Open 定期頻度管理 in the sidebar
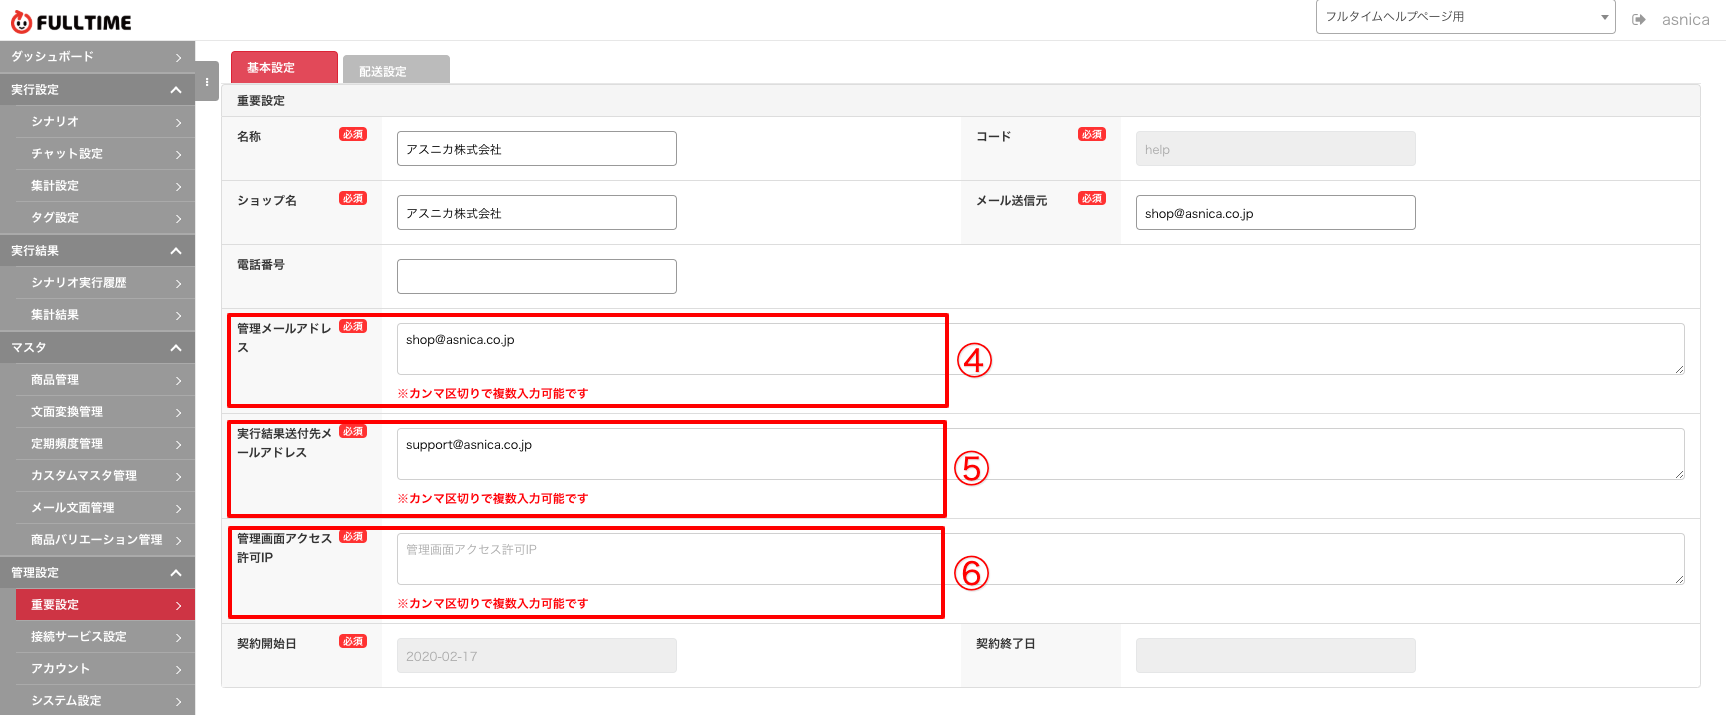This screenshot has width=1726, height=715. [105, 444]
